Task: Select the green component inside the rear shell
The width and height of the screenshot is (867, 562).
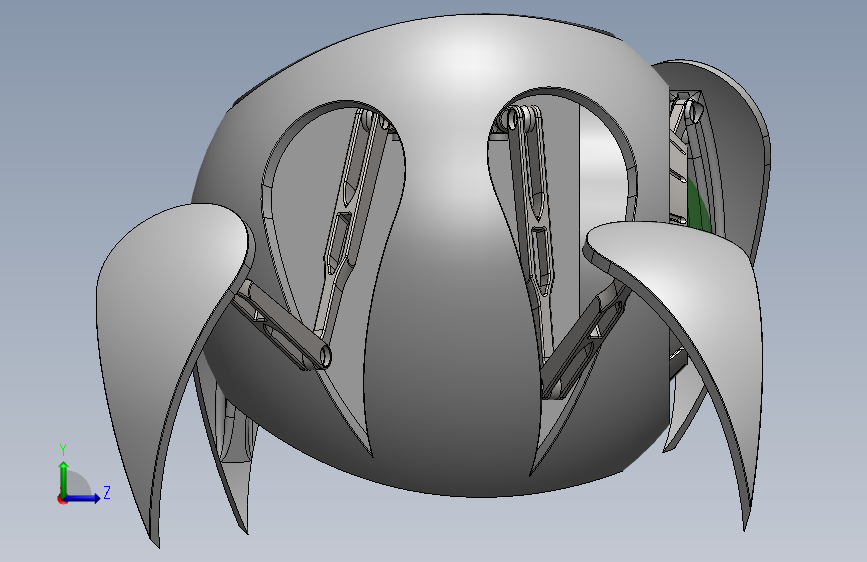Action: (x=698, y=207)
